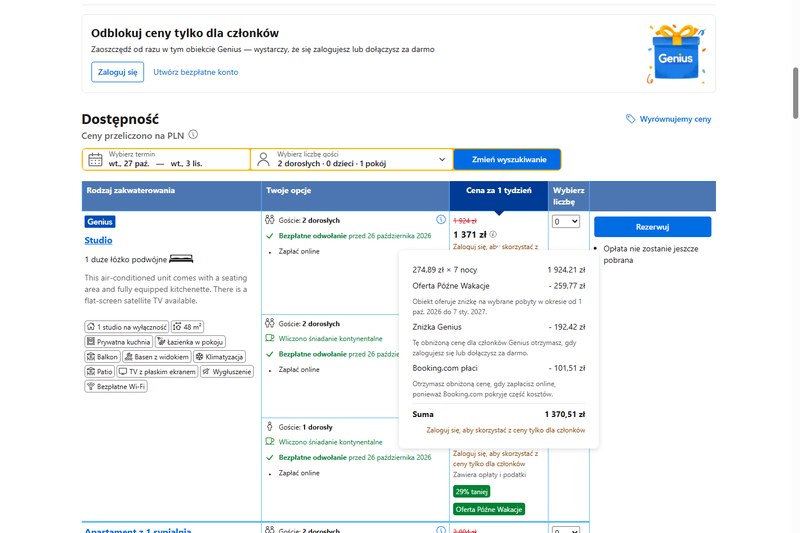Click the Klimatyzacja amenity tag
Image resolution: width=800 pixels, height=533 pixels.
[219, 357]
